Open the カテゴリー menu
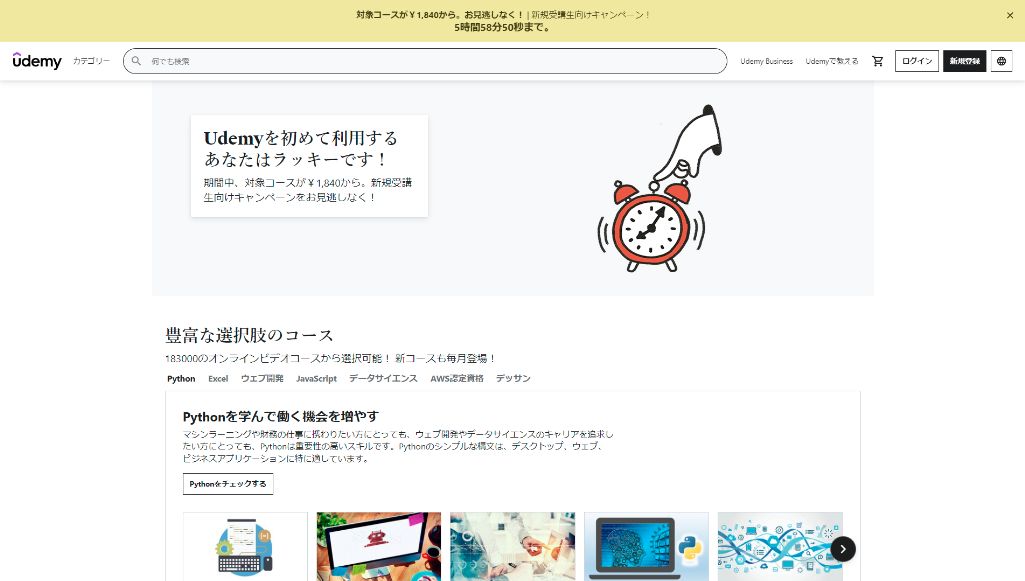Screen dimensions: 1025x581 [x=92, y=61]
